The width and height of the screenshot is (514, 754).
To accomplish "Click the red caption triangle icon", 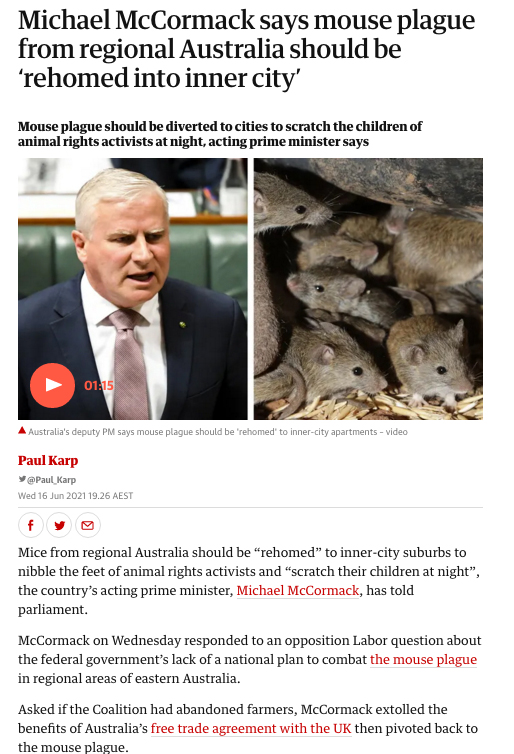I will tap(22, 430).
